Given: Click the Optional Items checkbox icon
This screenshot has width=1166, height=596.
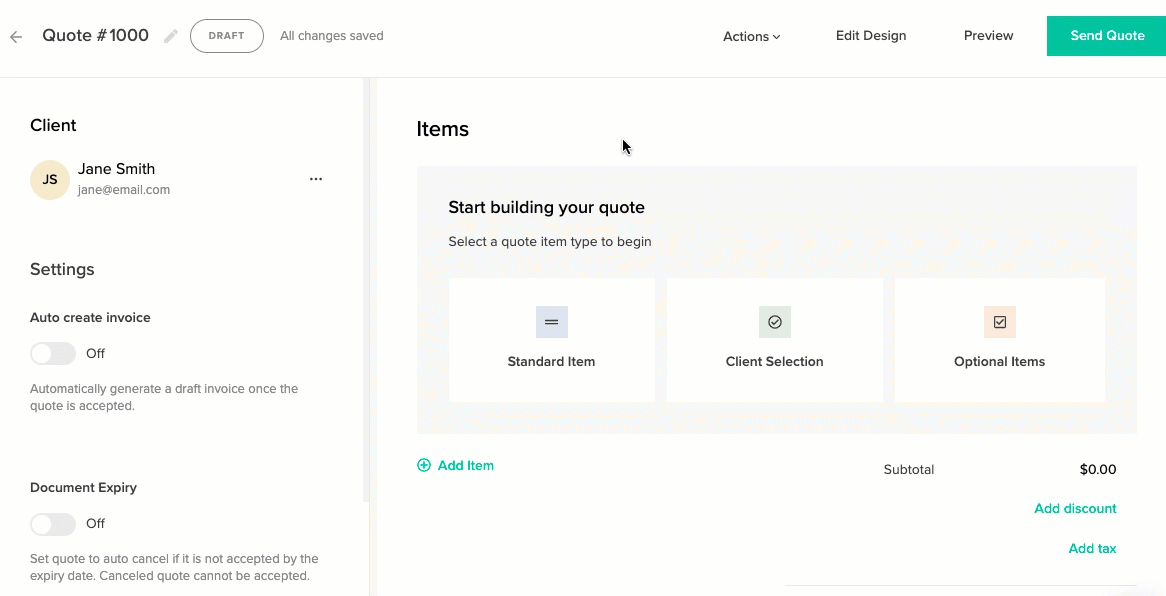Looking at the screenshot, I should point(999,322).
